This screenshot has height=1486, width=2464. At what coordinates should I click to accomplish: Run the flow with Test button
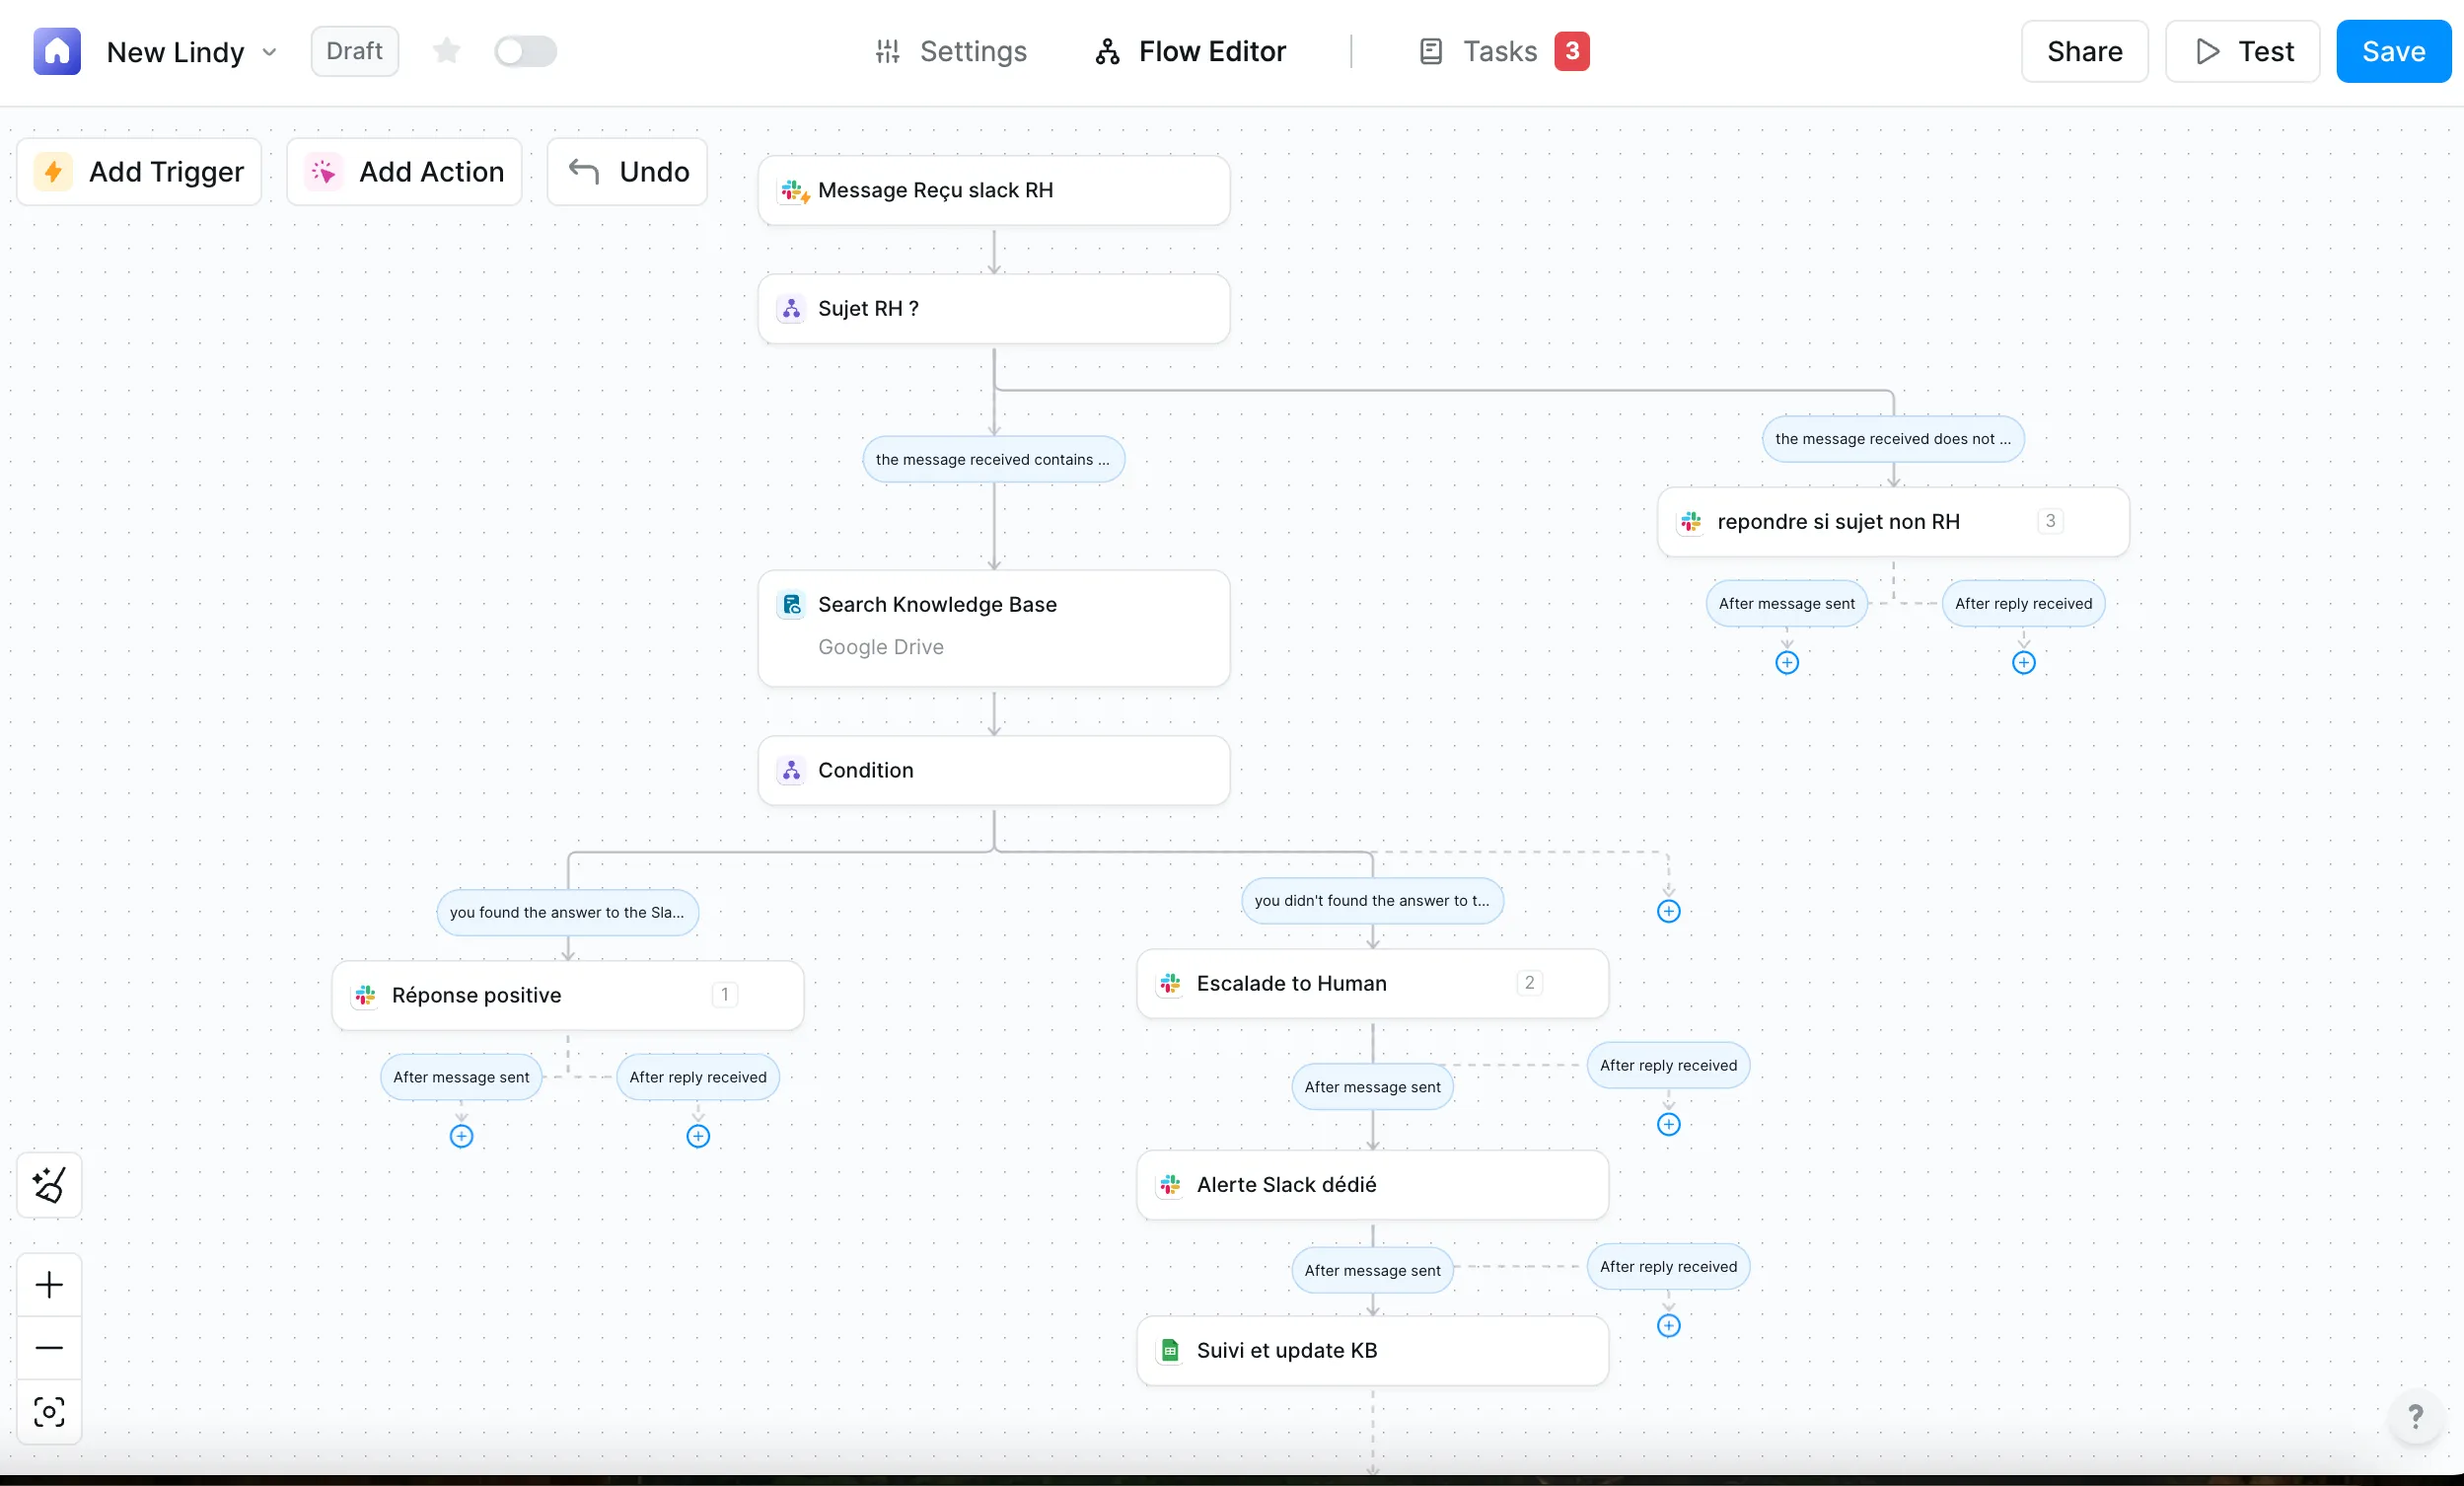click(x=2241, y=51)
